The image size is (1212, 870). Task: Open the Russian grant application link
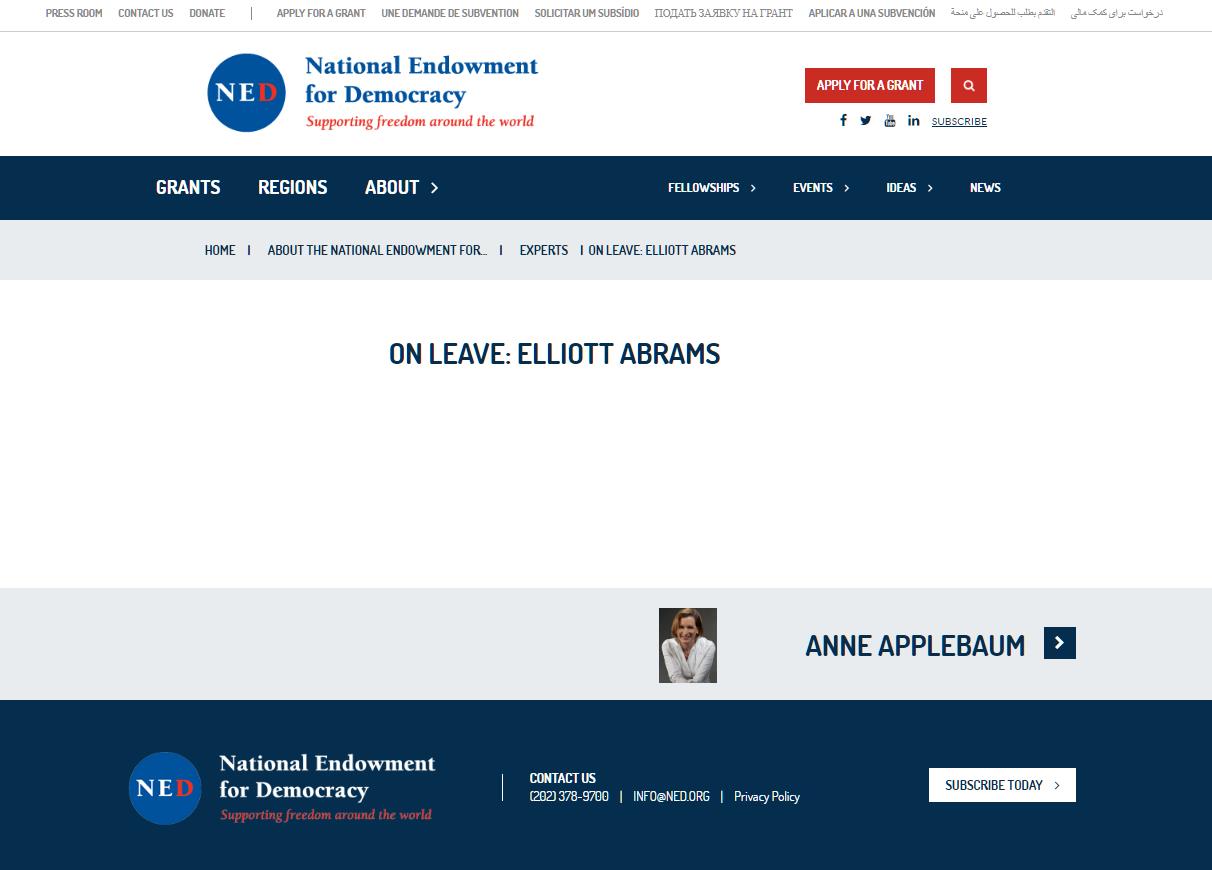[724, 13]
